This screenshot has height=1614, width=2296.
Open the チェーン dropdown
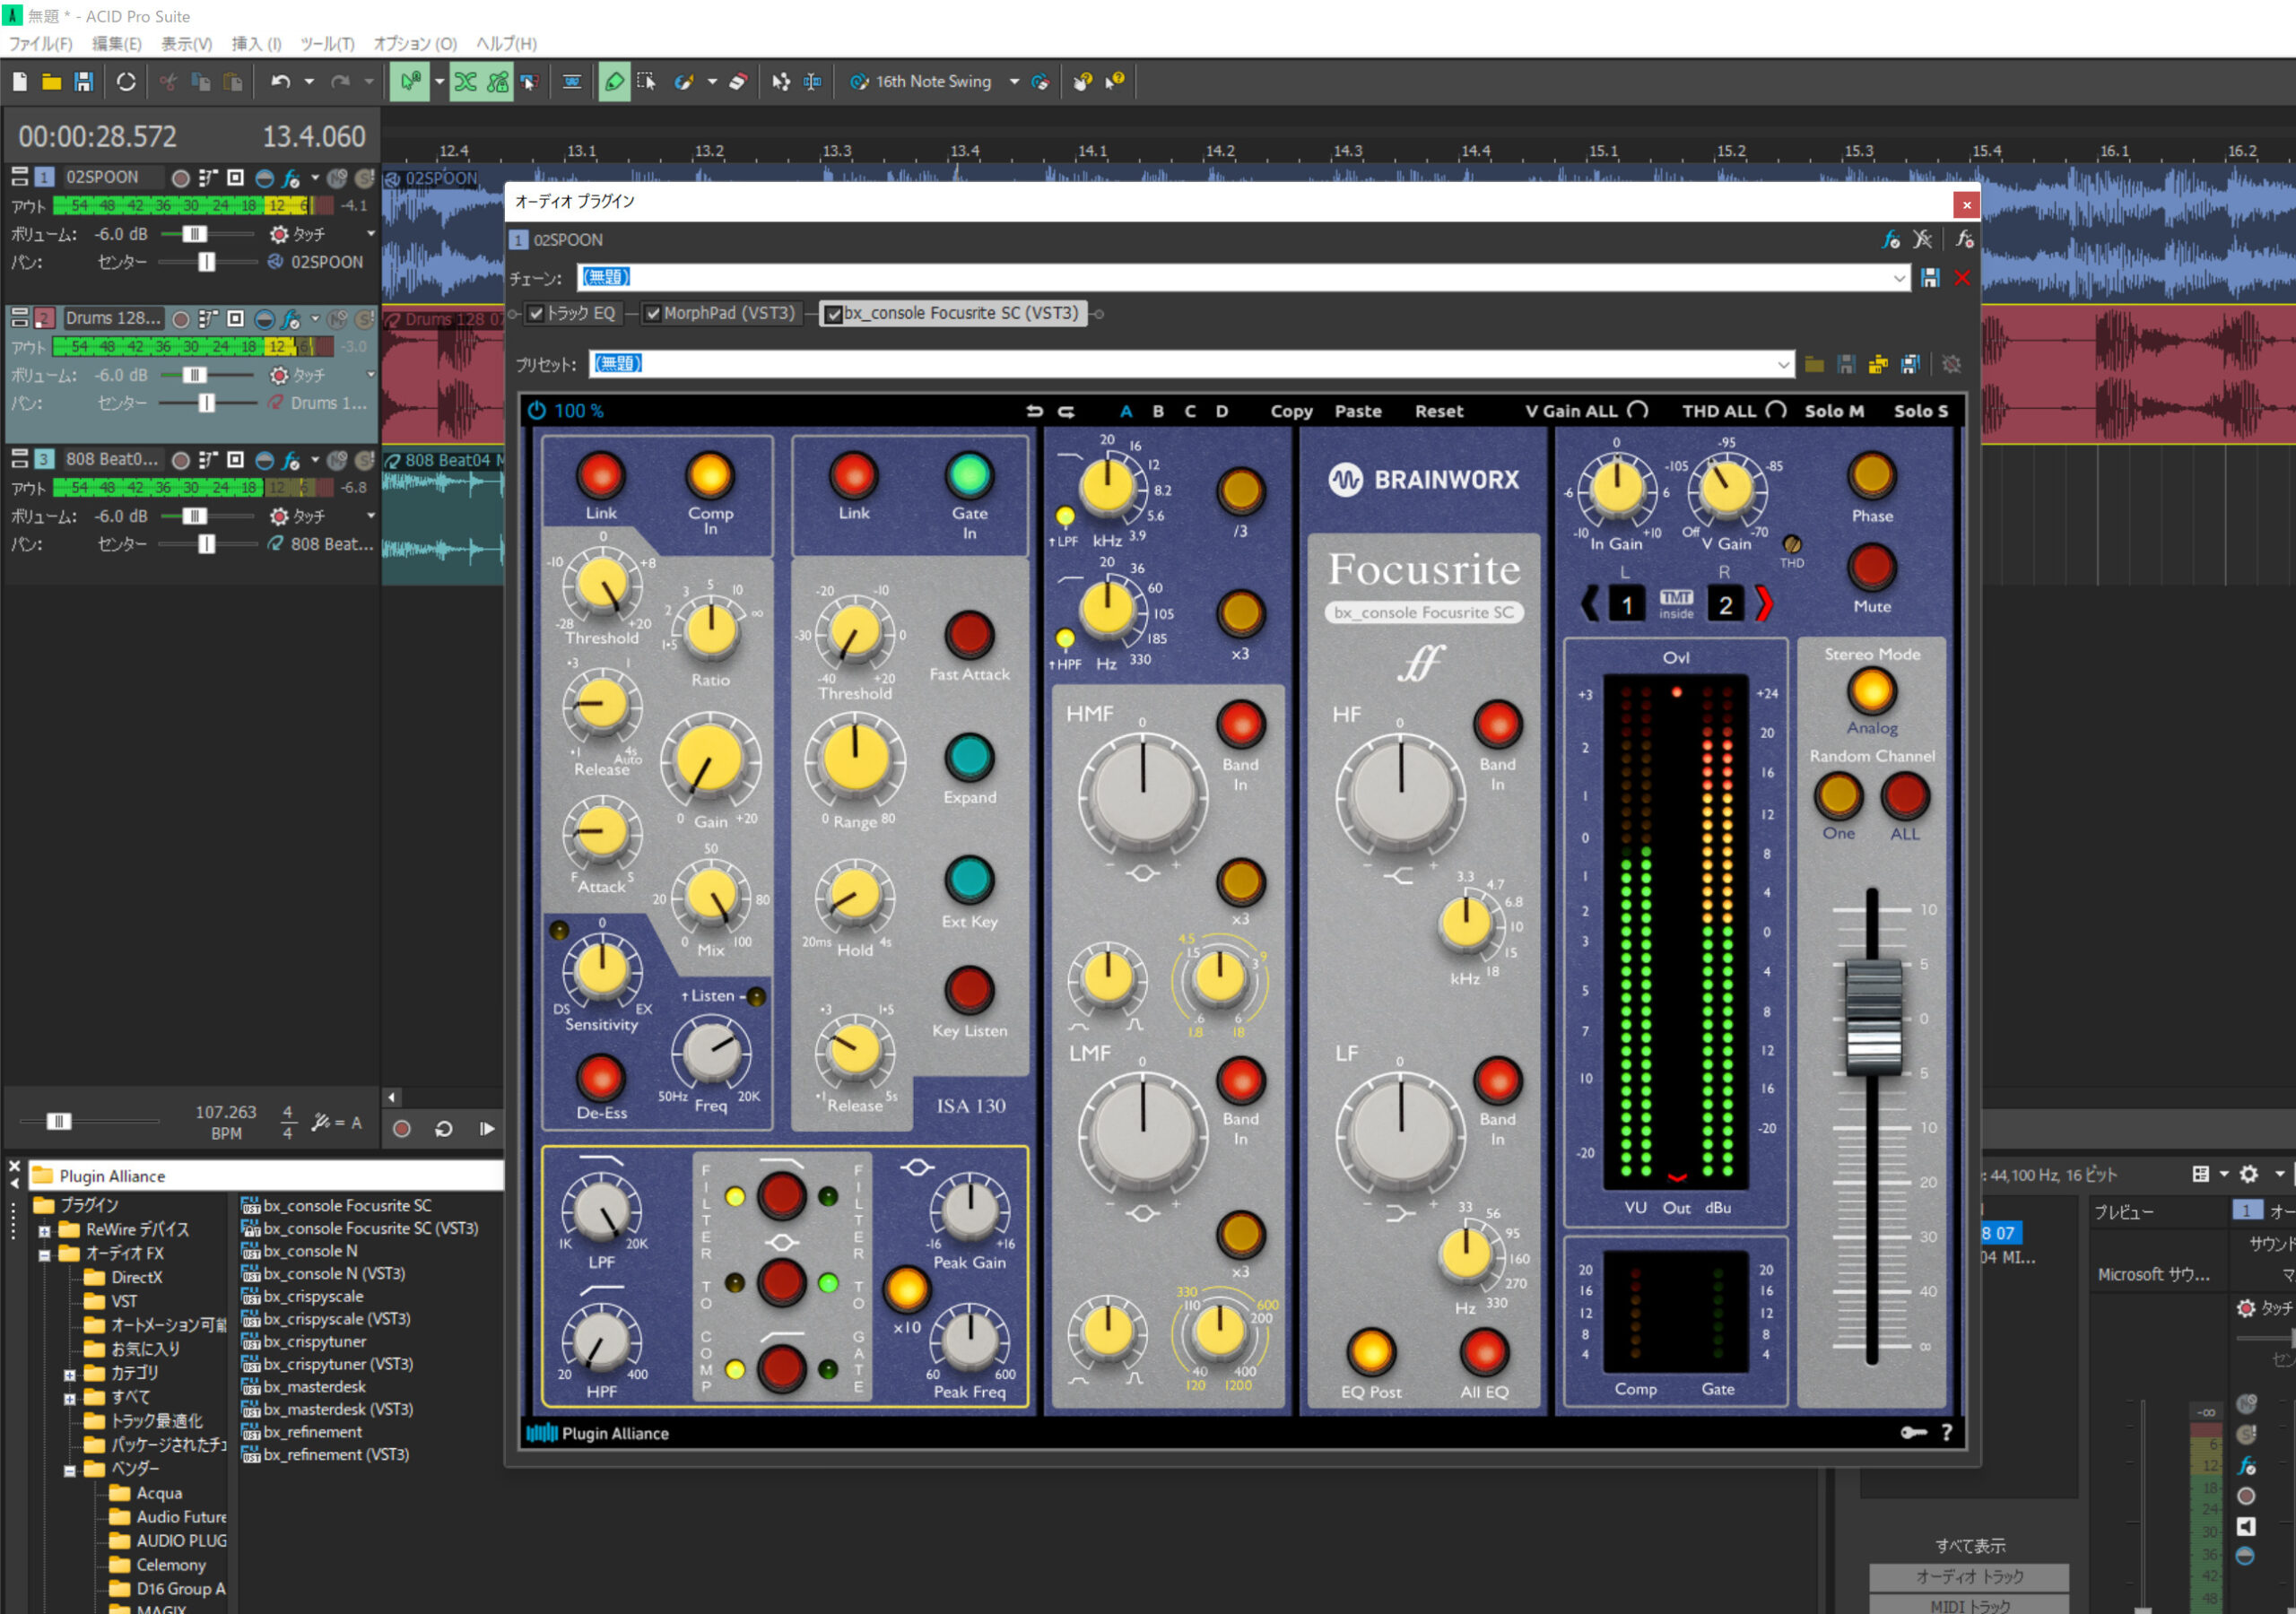[1899, 278]
